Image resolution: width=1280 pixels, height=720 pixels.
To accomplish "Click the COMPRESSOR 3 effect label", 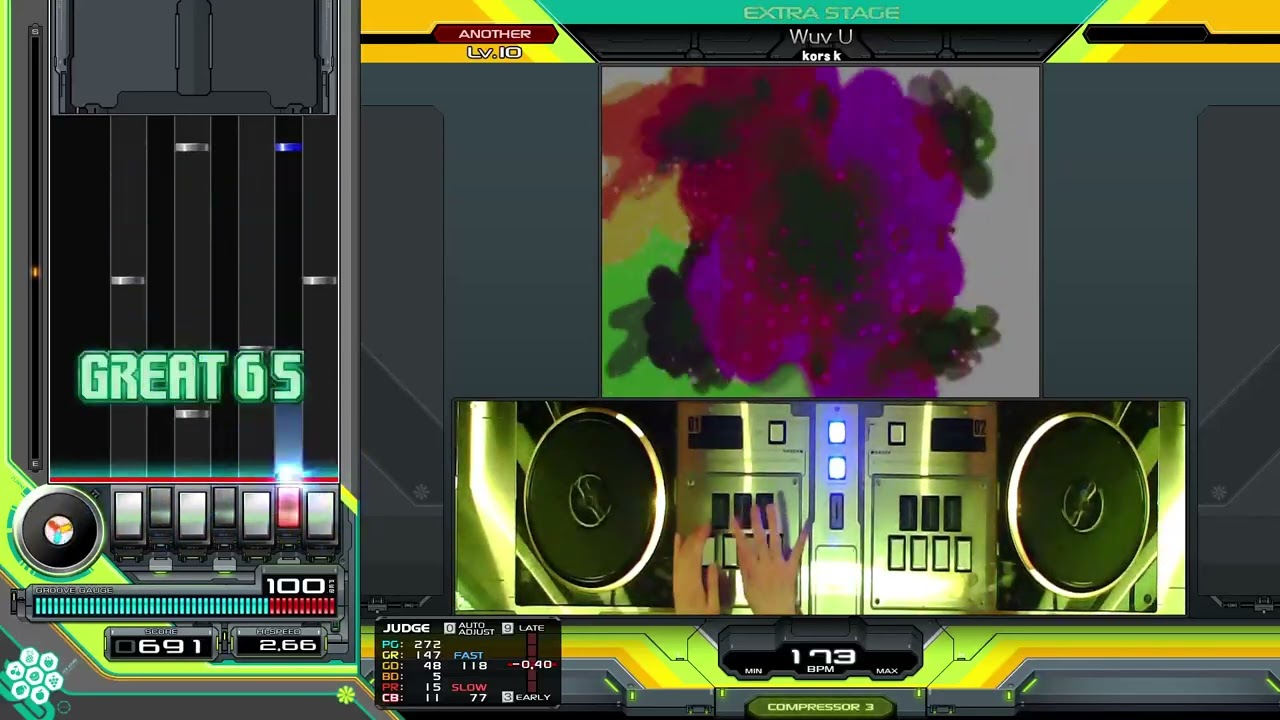I will 820,707.
